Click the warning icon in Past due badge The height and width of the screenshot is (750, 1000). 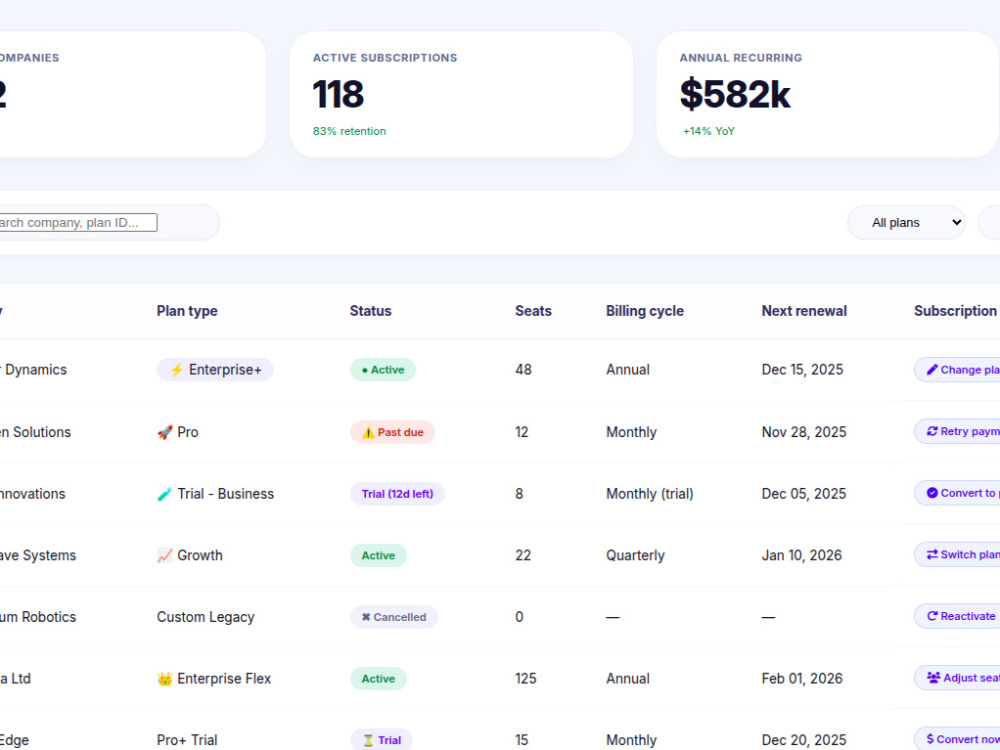pyautogui.click(x=368, y=432)
